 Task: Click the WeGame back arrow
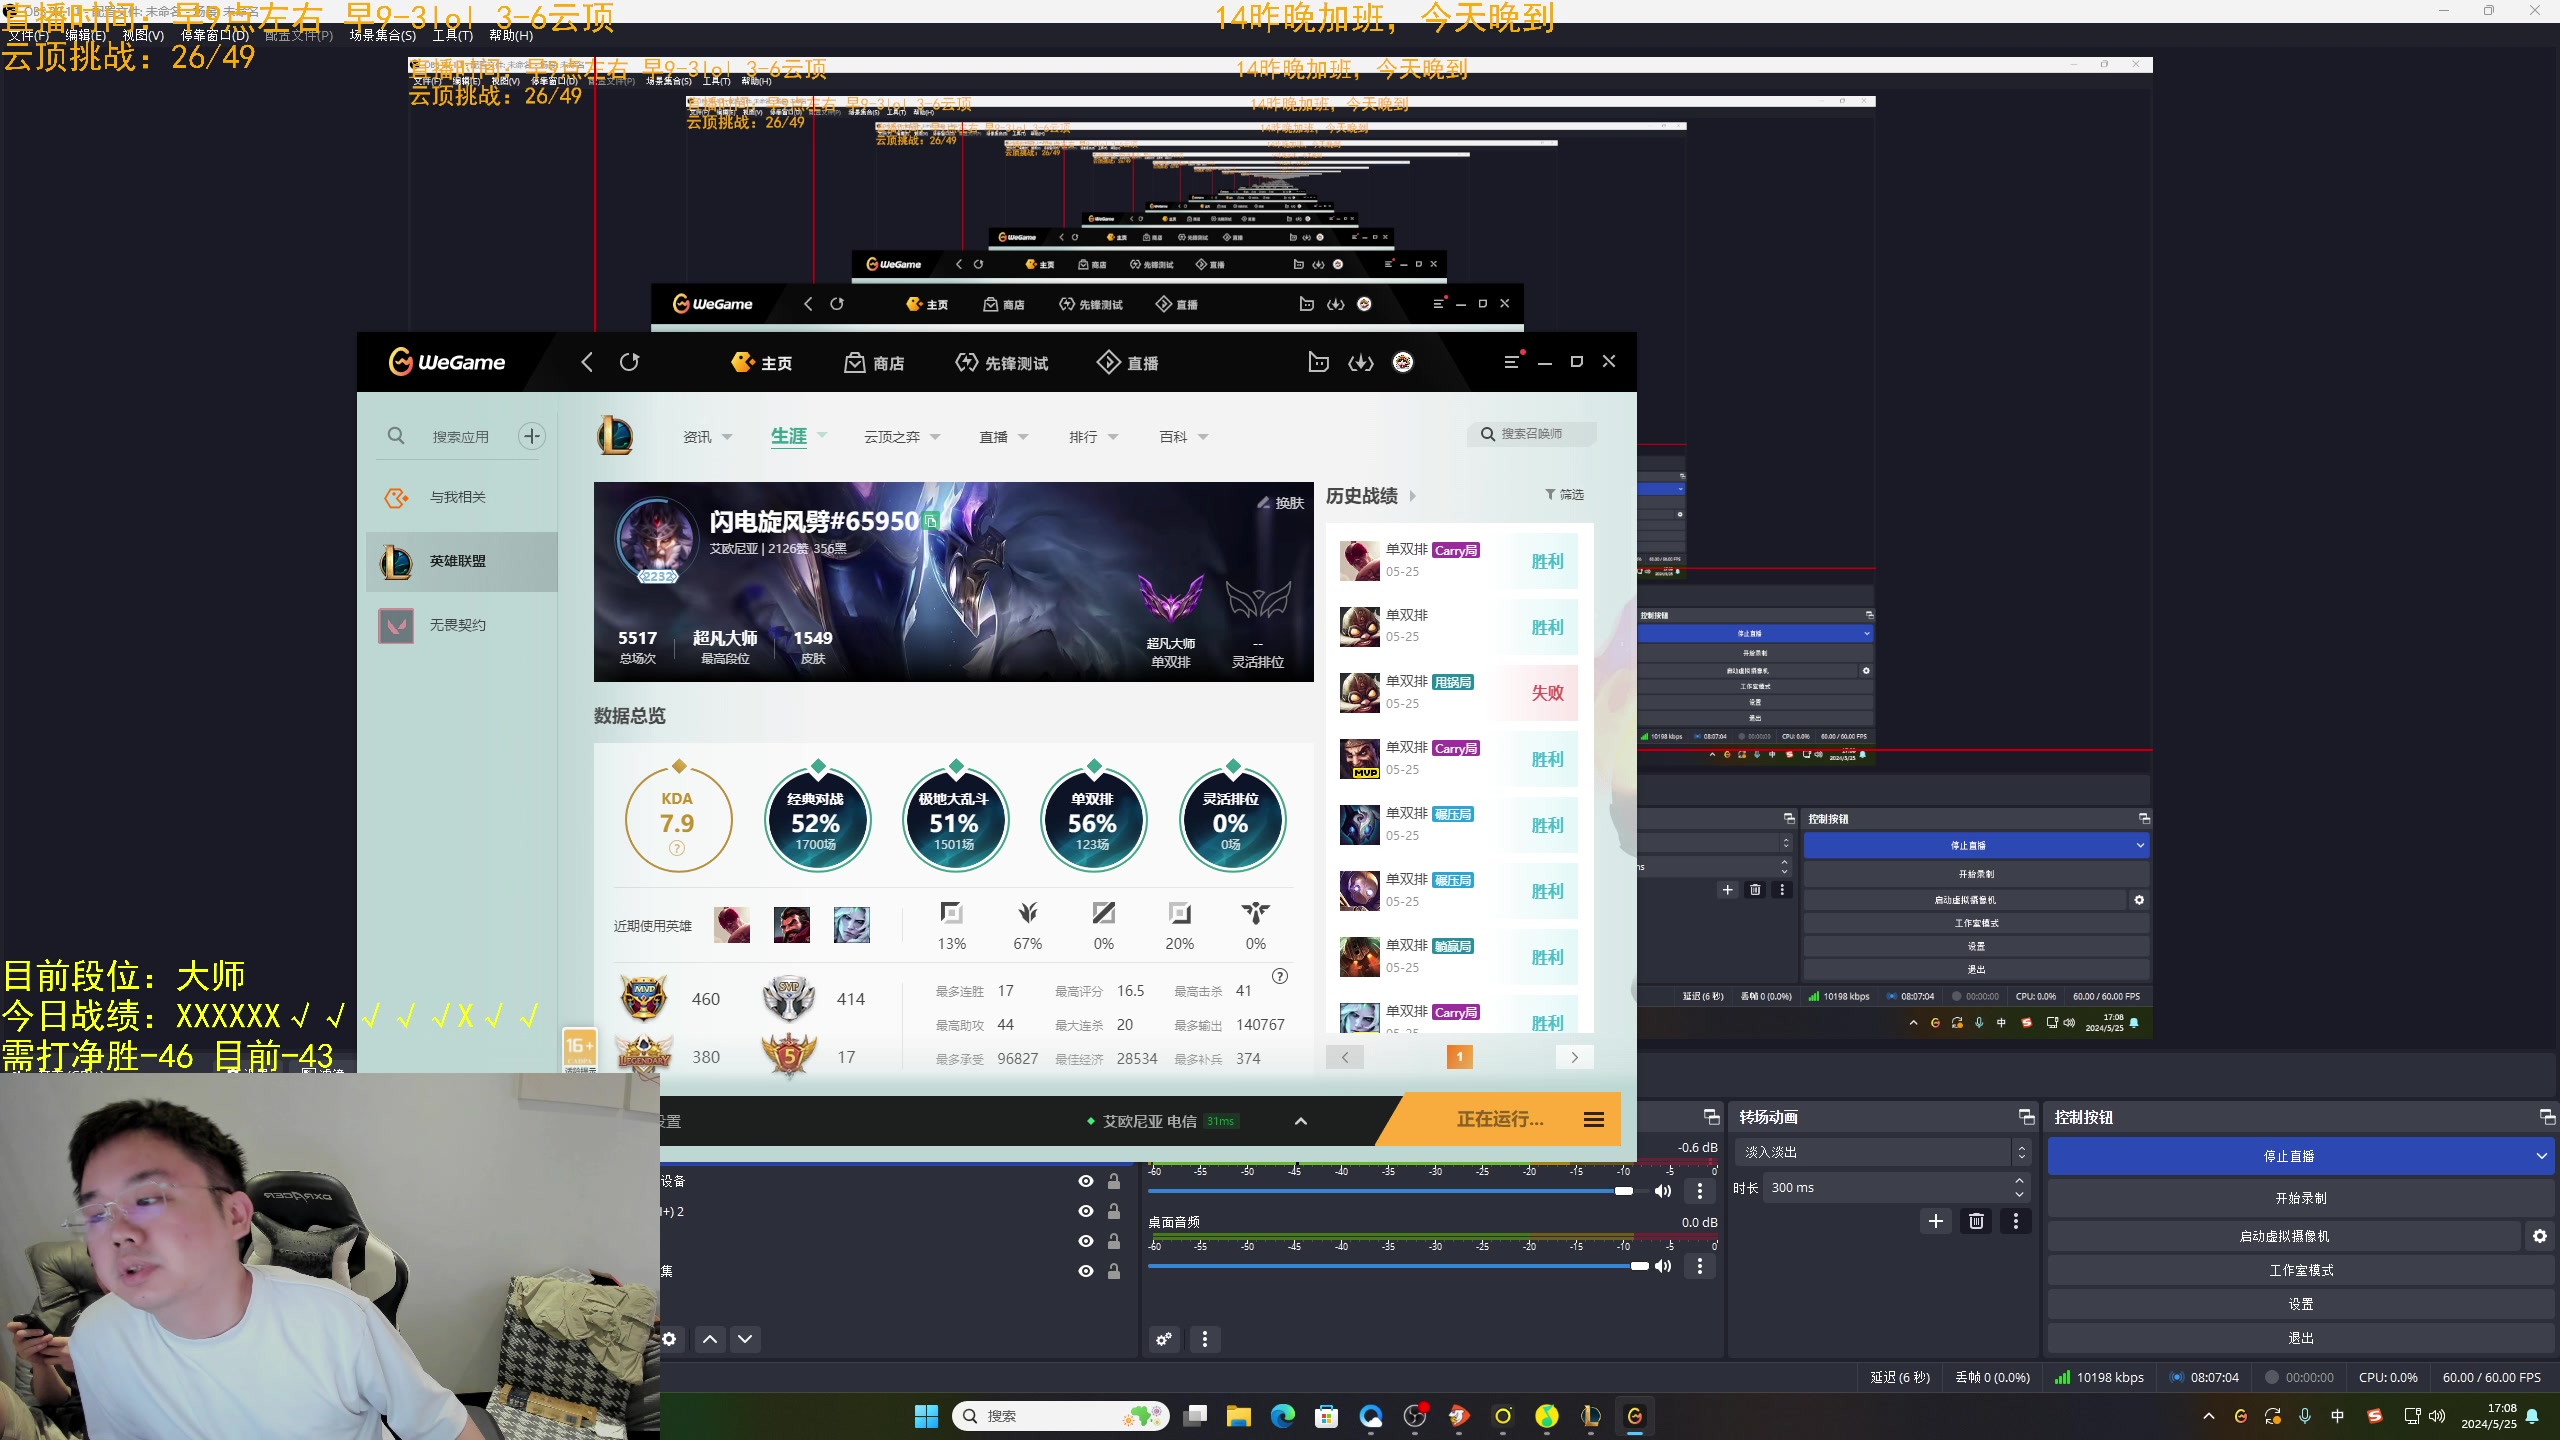coord(587,362)
